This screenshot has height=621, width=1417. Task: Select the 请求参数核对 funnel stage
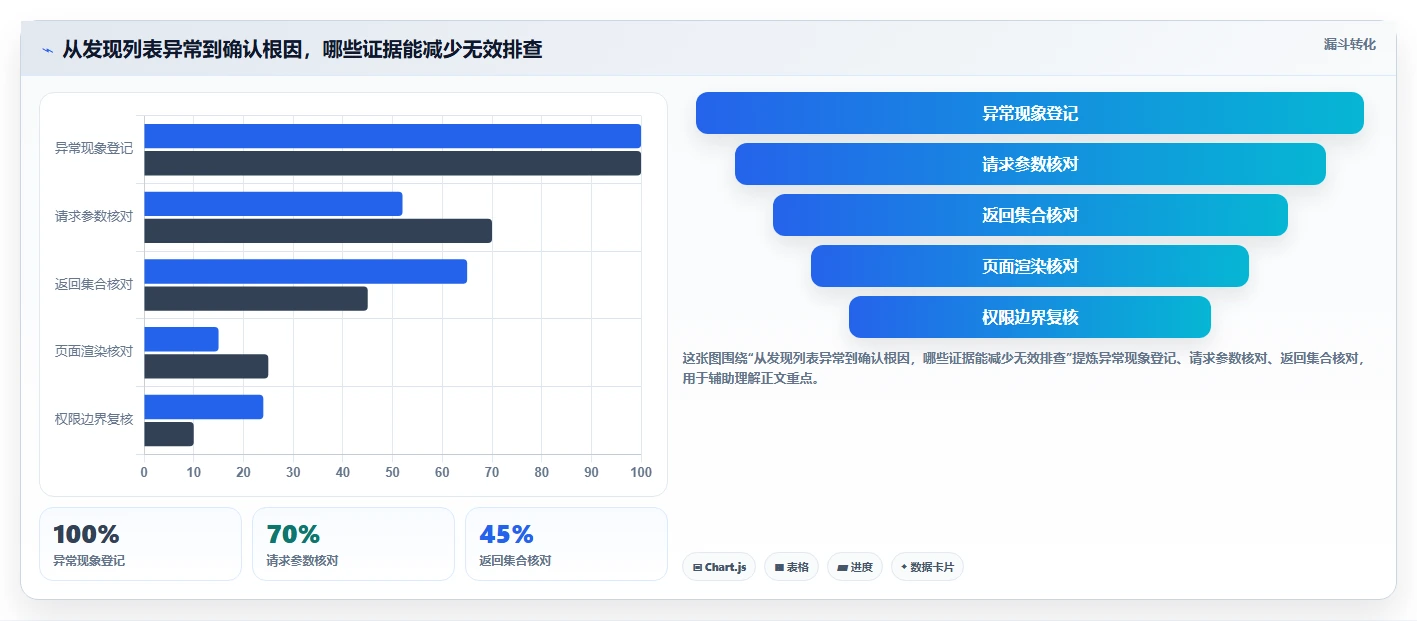tap(1030, 164)
